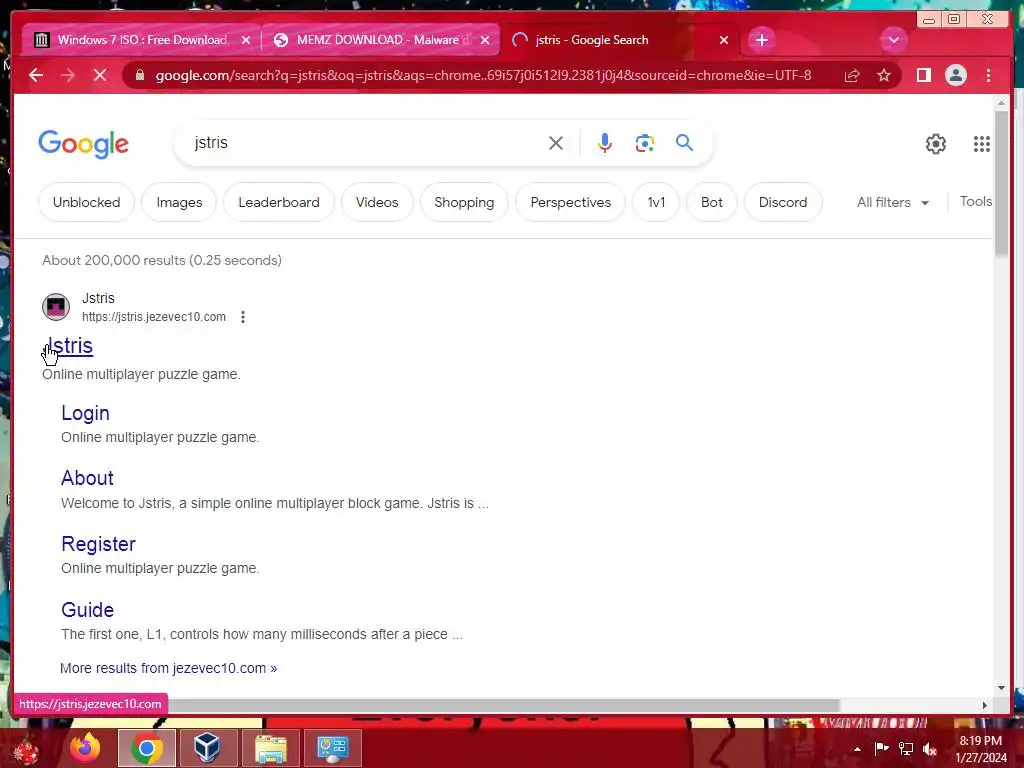Image resolution: width=1024 pixels, height=768 pixels.
Task: Open Control Panel taskbar icon
Action: (332, 748)
